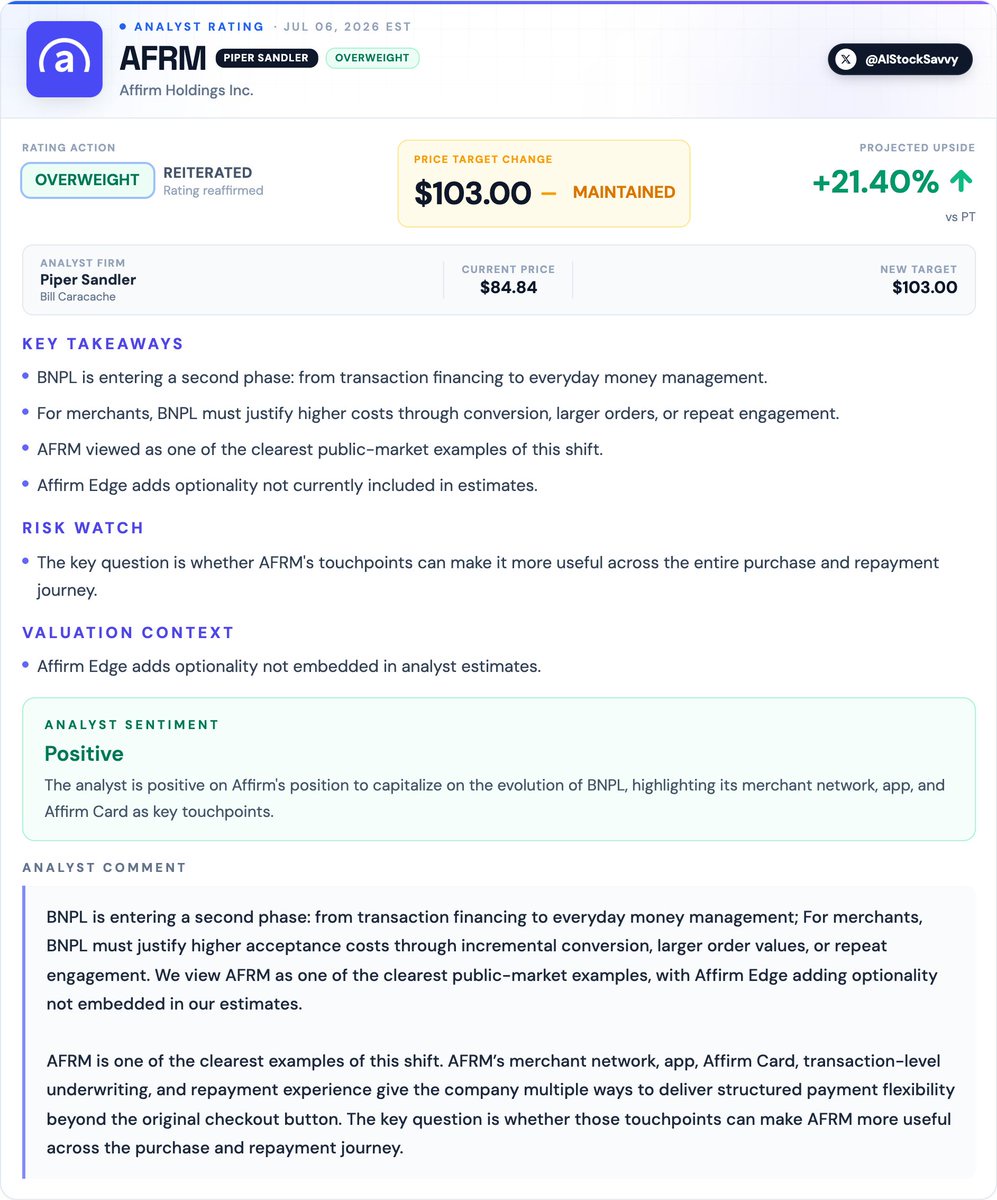Screen dimensions: 997x1200
Task: Click the blue dot beside Analyst Rating
Action: (123, 27)
